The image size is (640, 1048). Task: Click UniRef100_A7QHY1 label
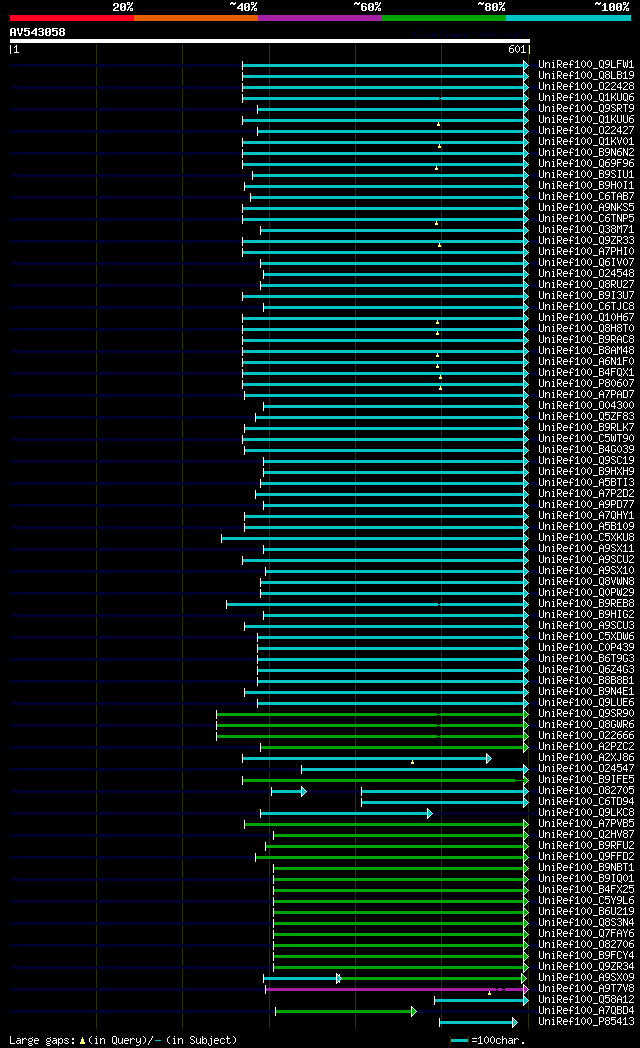click(x=586, y=516)
